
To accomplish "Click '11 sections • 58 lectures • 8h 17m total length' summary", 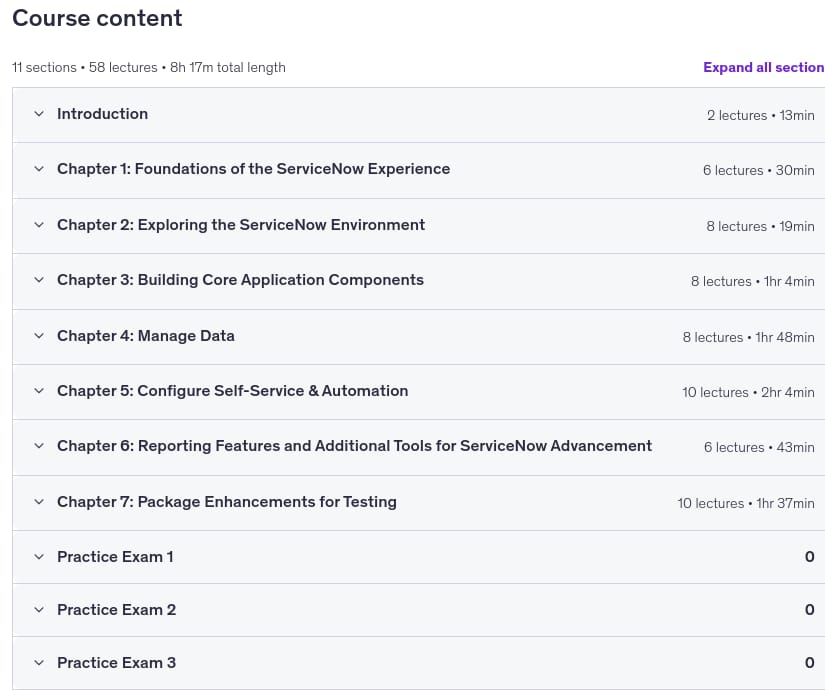I will (149, 67).
